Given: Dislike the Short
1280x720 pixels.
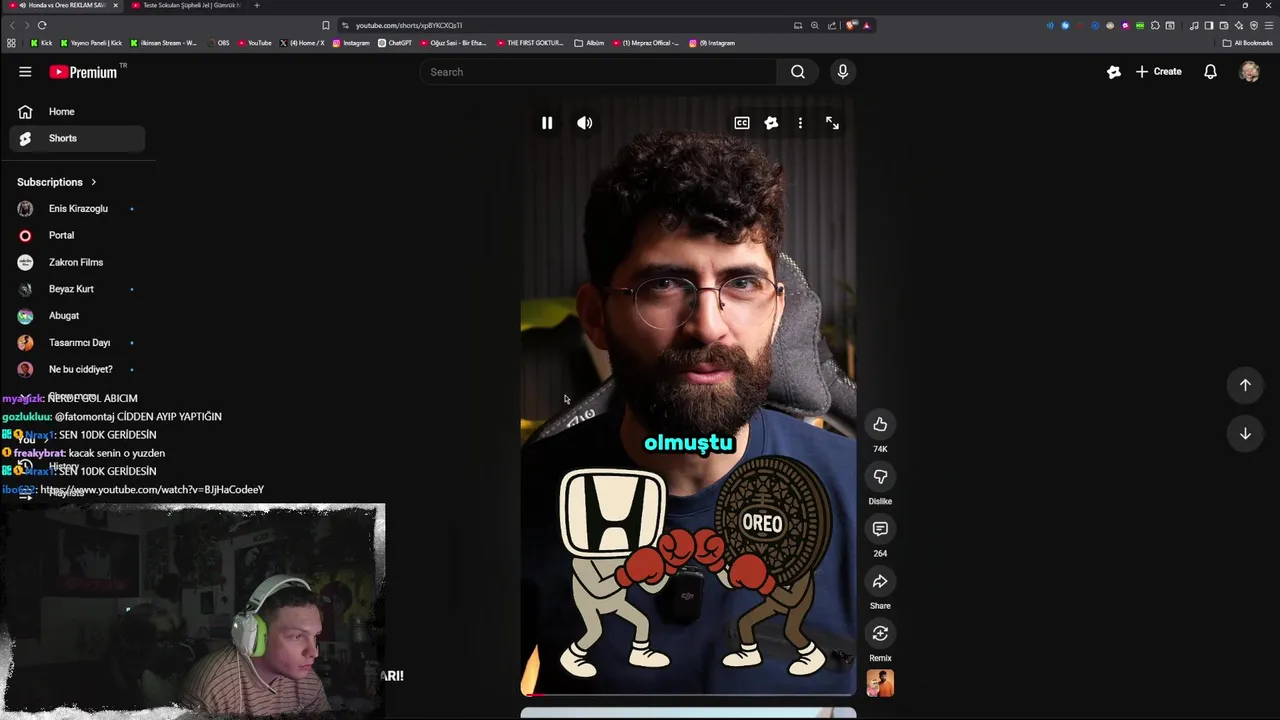Looking at the screenshot, I should [880, 476].
